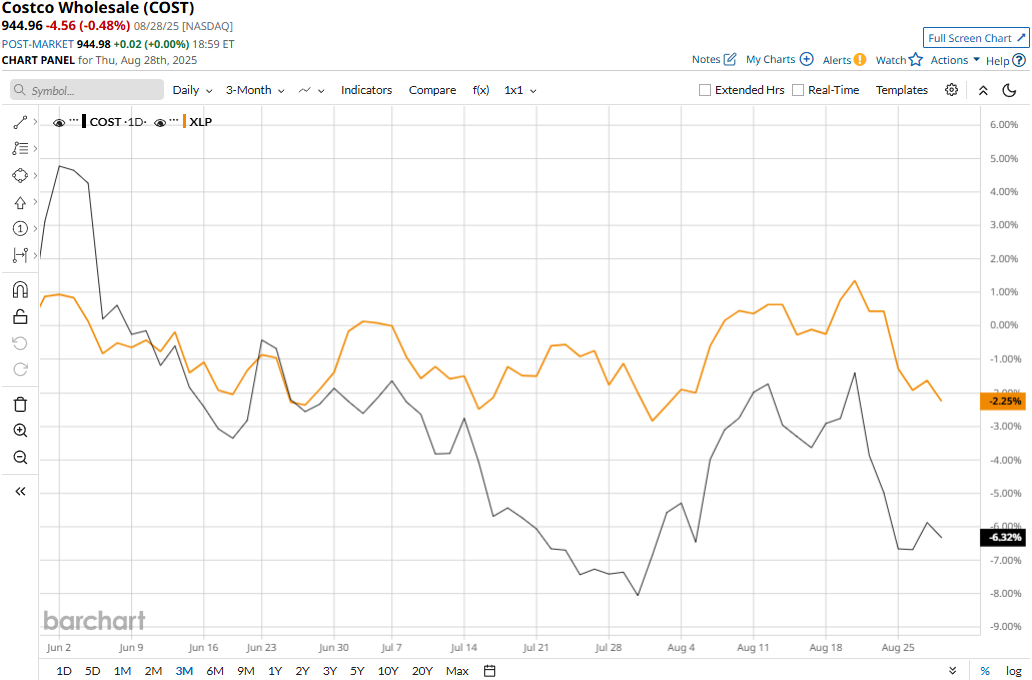Select the 3M time range
Image resolution: width=1032 pixels, height=680 pixels.
pos(184,671)
